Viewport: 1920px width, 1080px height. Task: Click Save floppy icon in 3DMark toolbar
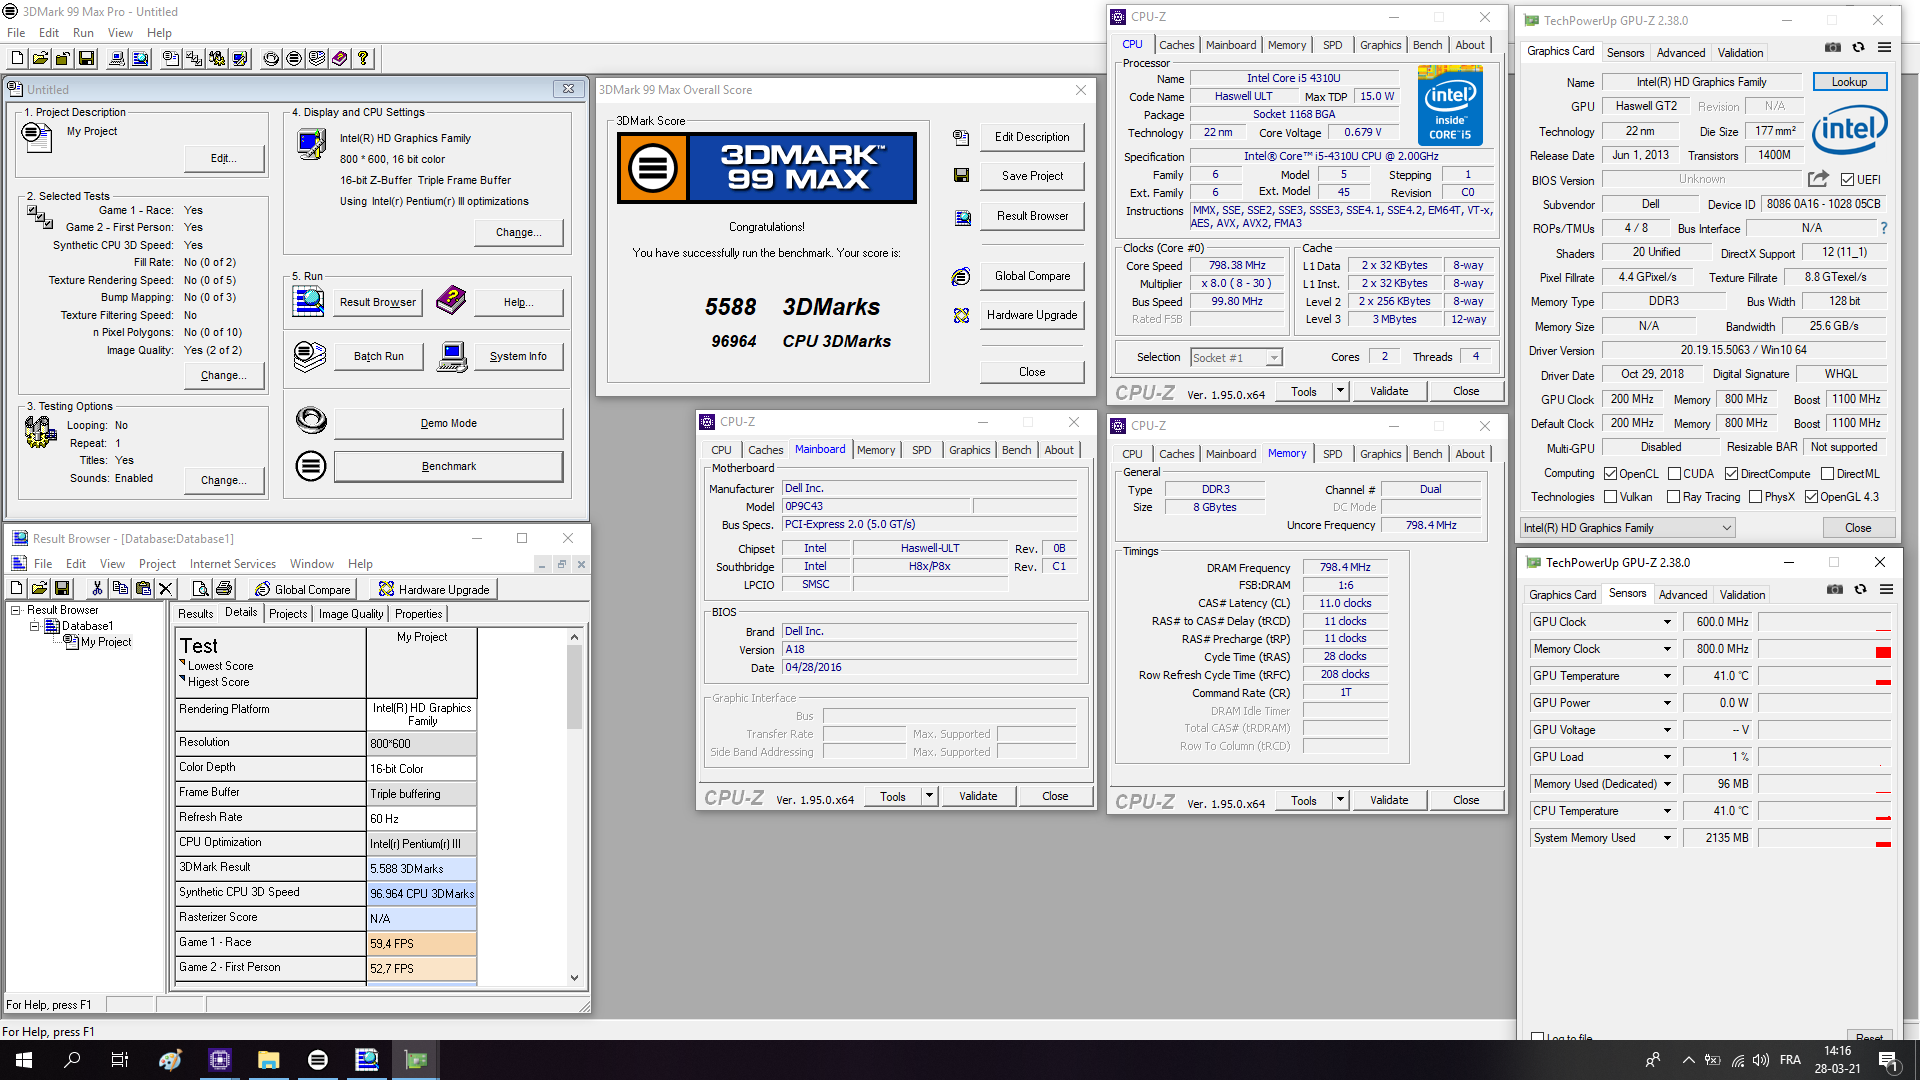[86, 58]
